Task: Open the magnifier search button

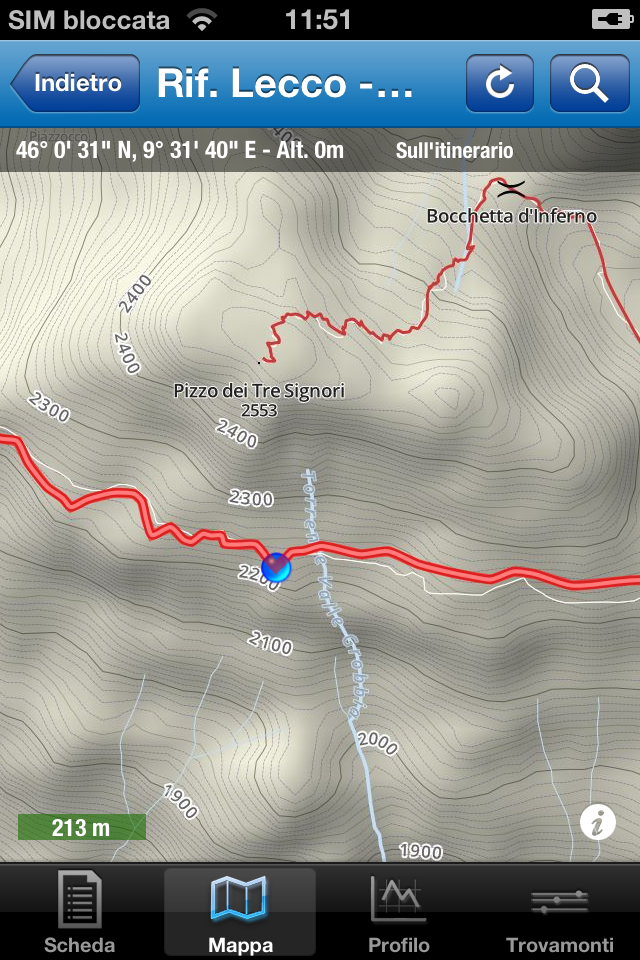Action: [589, 83]
